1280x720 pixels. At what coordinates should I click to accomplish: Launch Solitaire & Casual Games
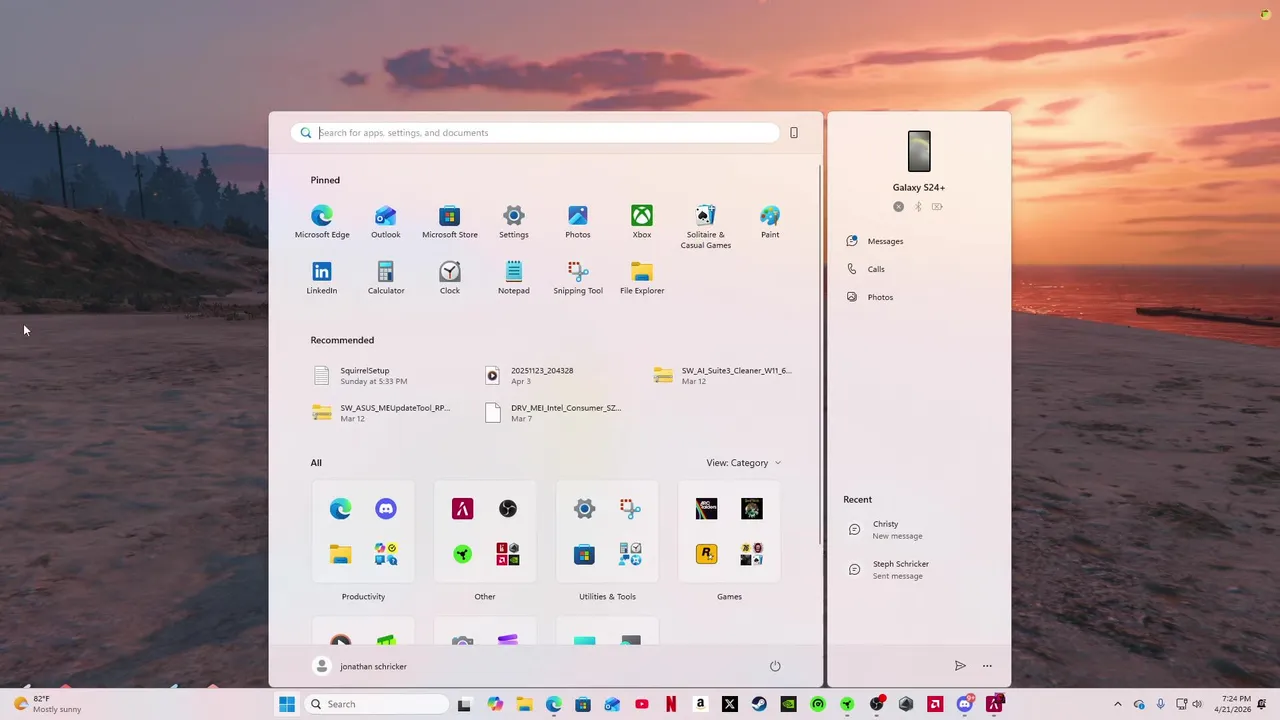pos(706,227)
